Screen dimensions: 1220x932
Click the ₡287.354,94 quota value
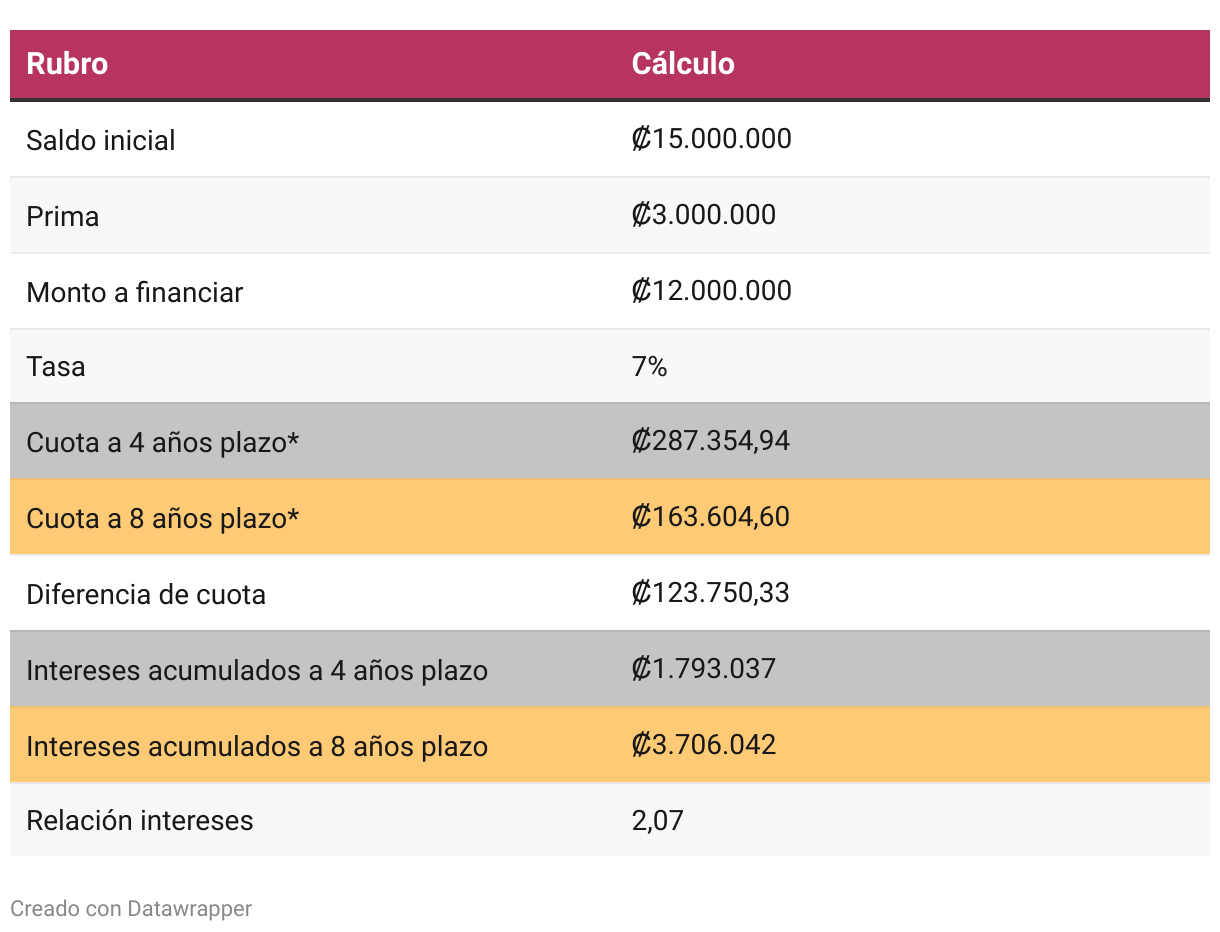pos(710,441)
